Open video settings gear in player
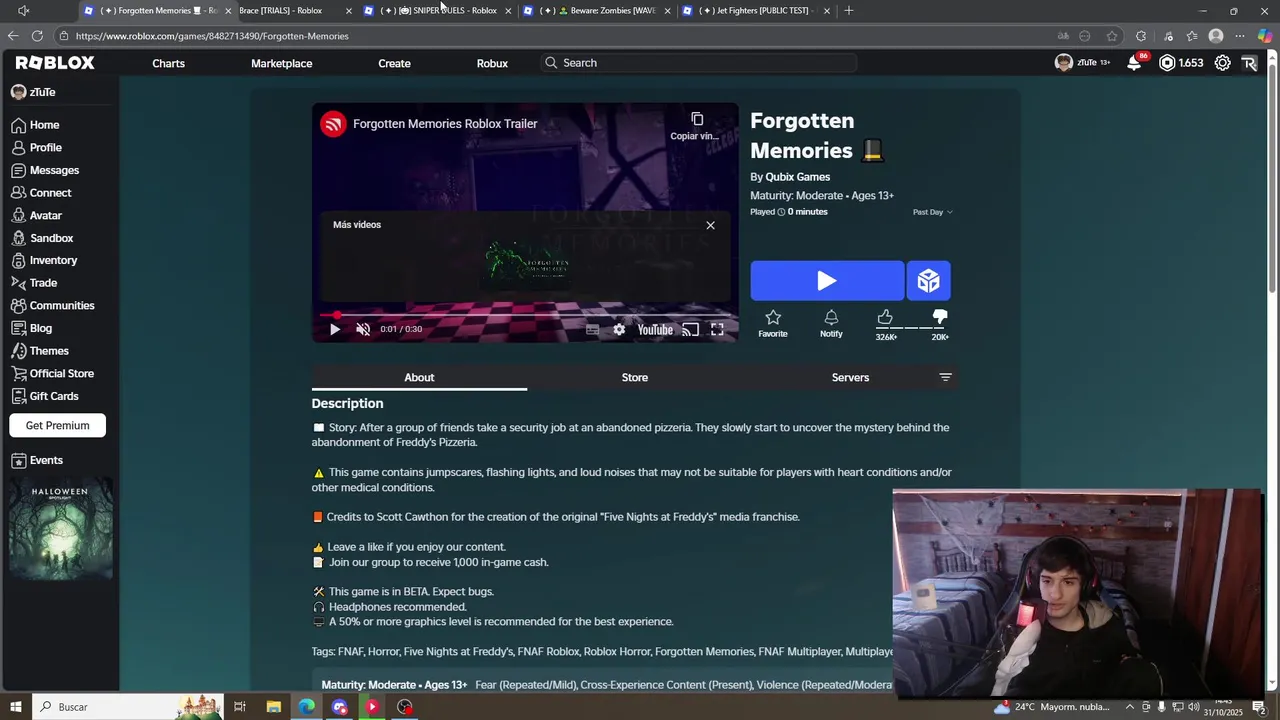Screen dimensions: 1280x720 pyautogui.click(x=619, y=329)
